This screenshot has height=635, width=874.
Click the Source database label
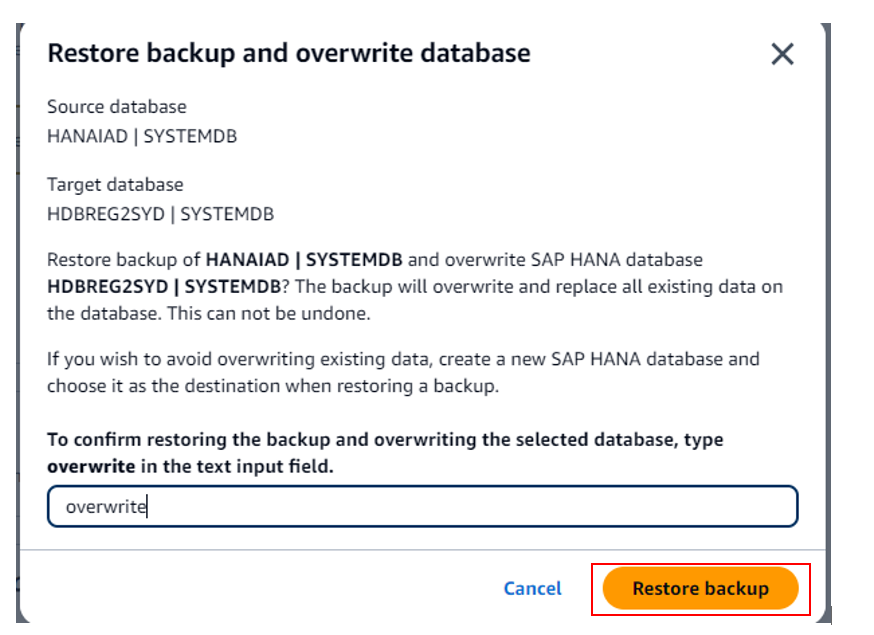pyautogui.click(x=117, y=107)
